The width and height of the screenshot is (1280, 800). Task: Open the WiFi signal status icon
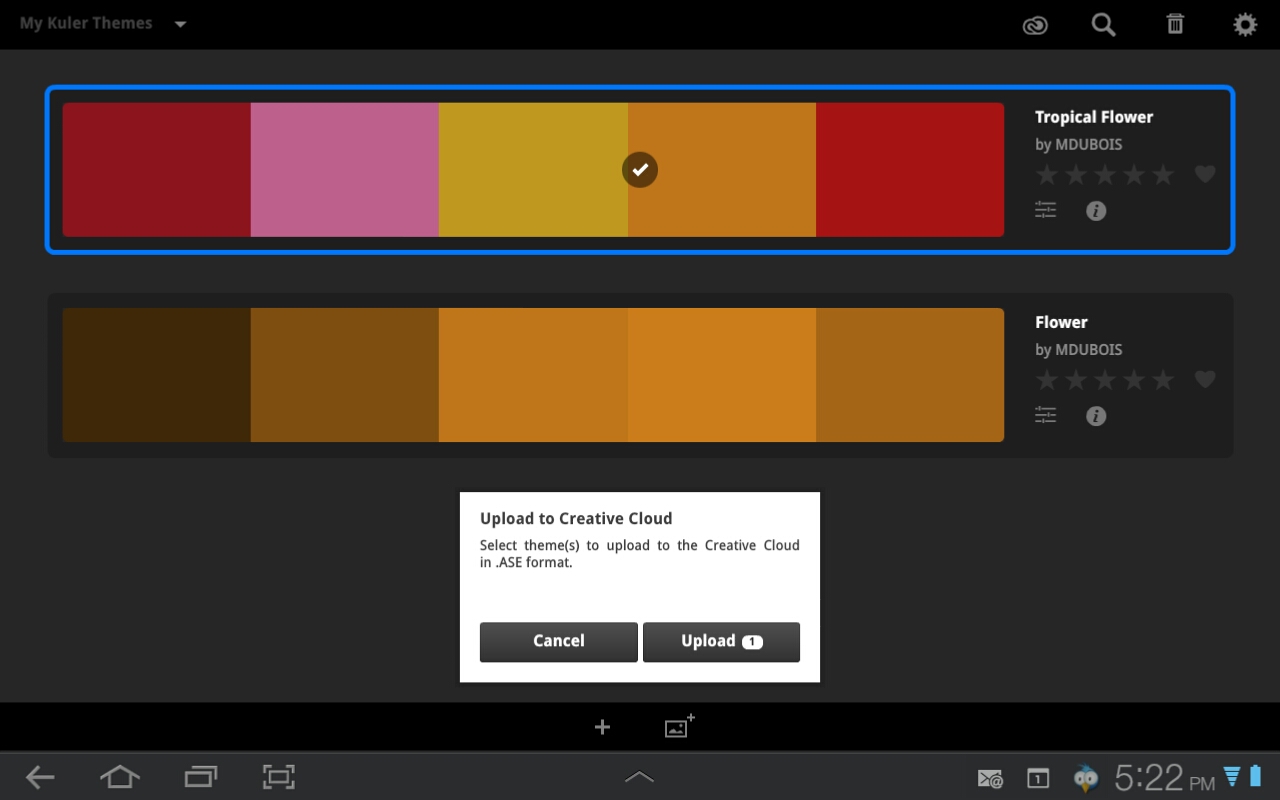pos(1232,776)
